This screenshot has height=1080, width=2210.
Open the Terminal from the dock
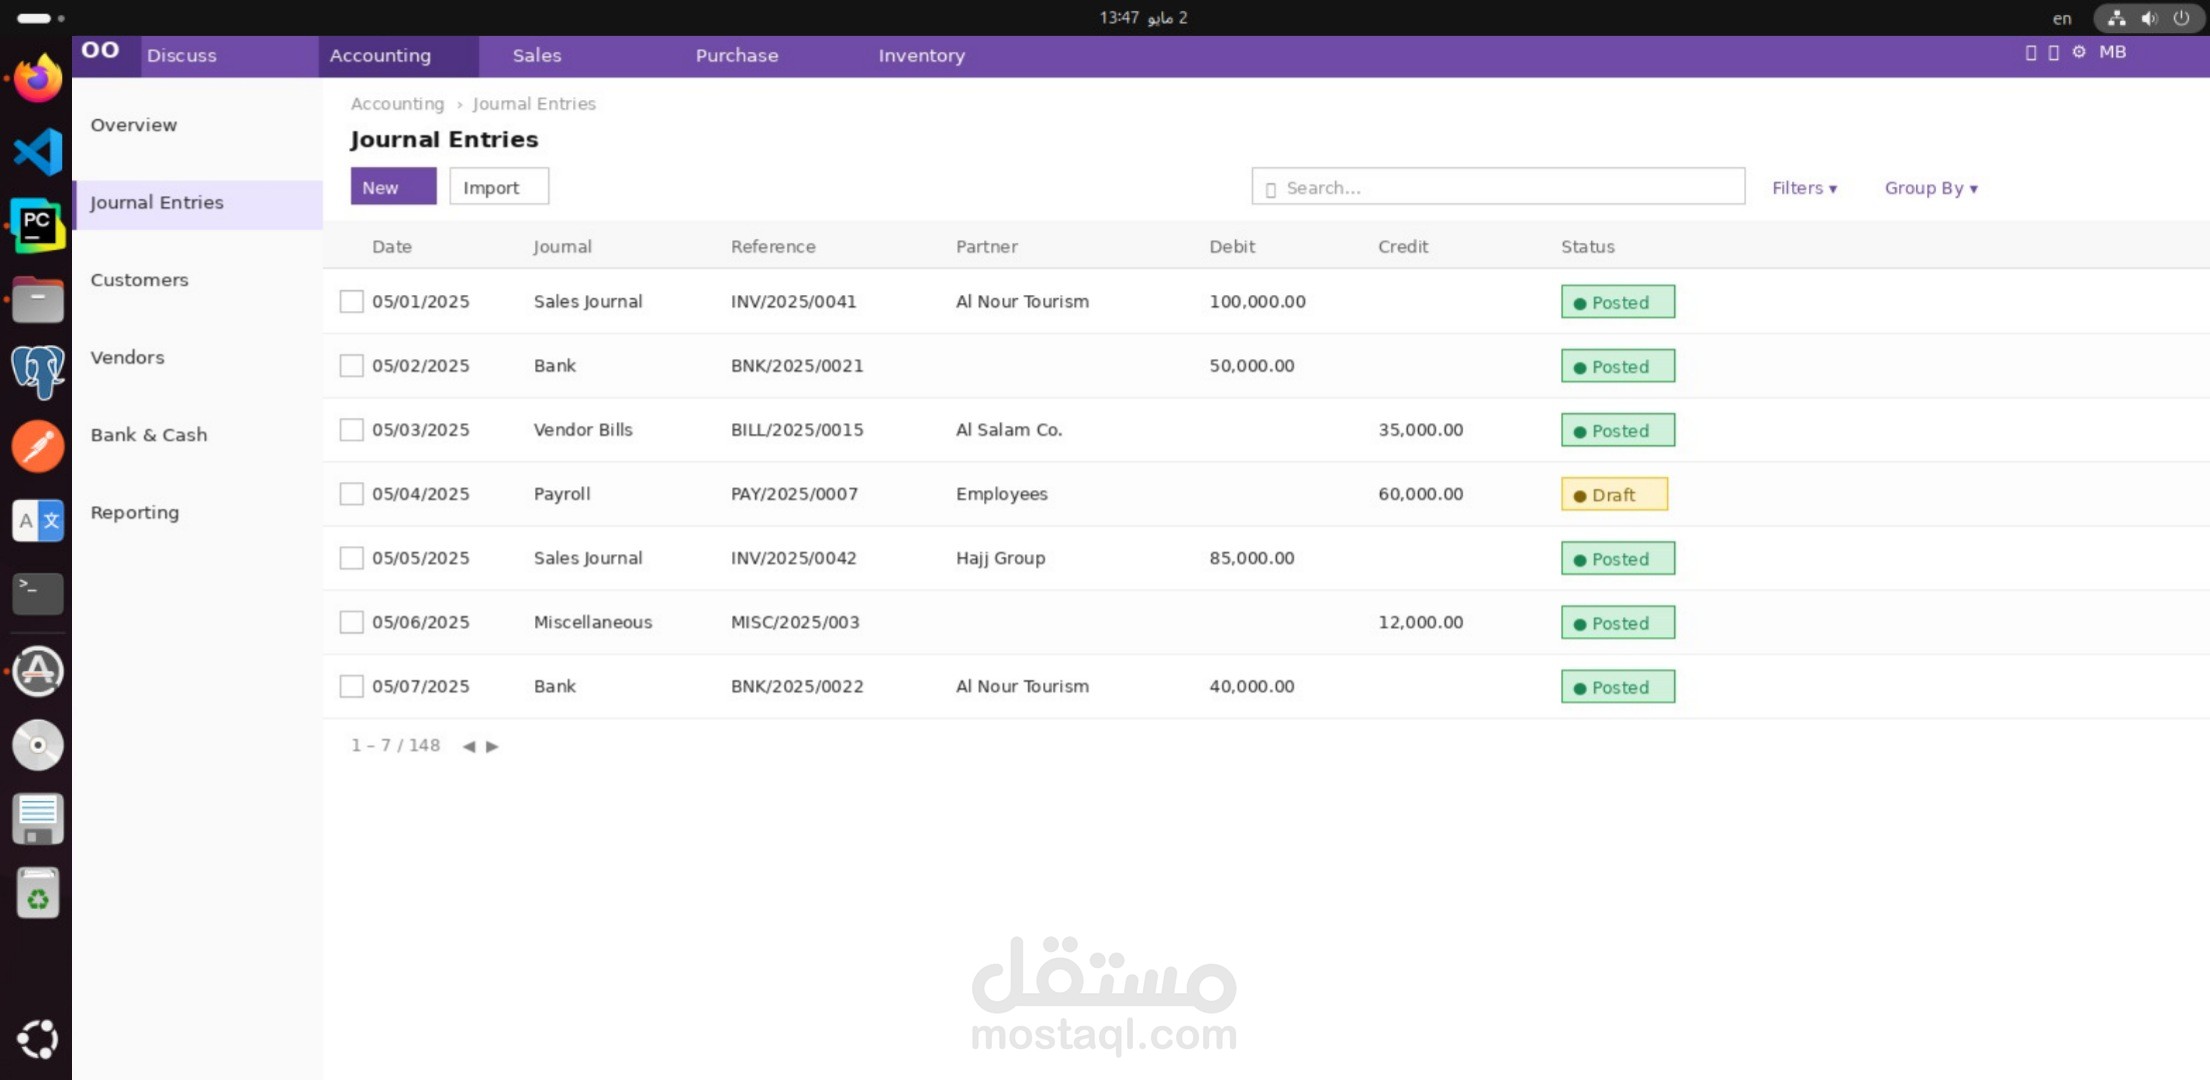click(x=38, y=594)
